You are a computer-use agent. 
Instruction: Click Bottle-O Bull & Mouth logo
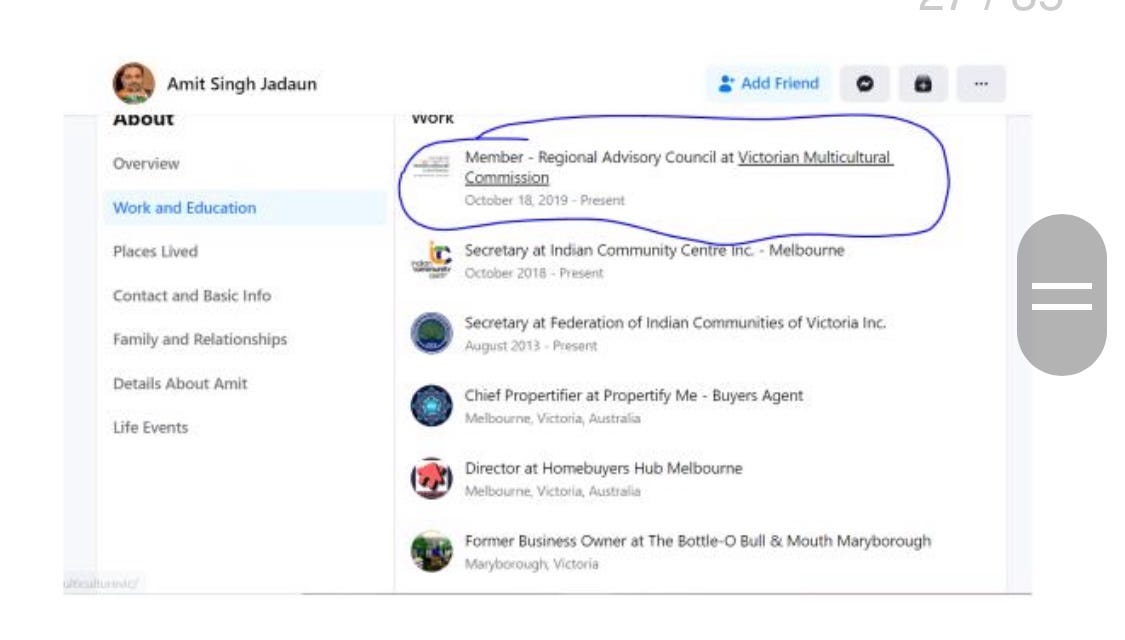click(x=431, y=551)
